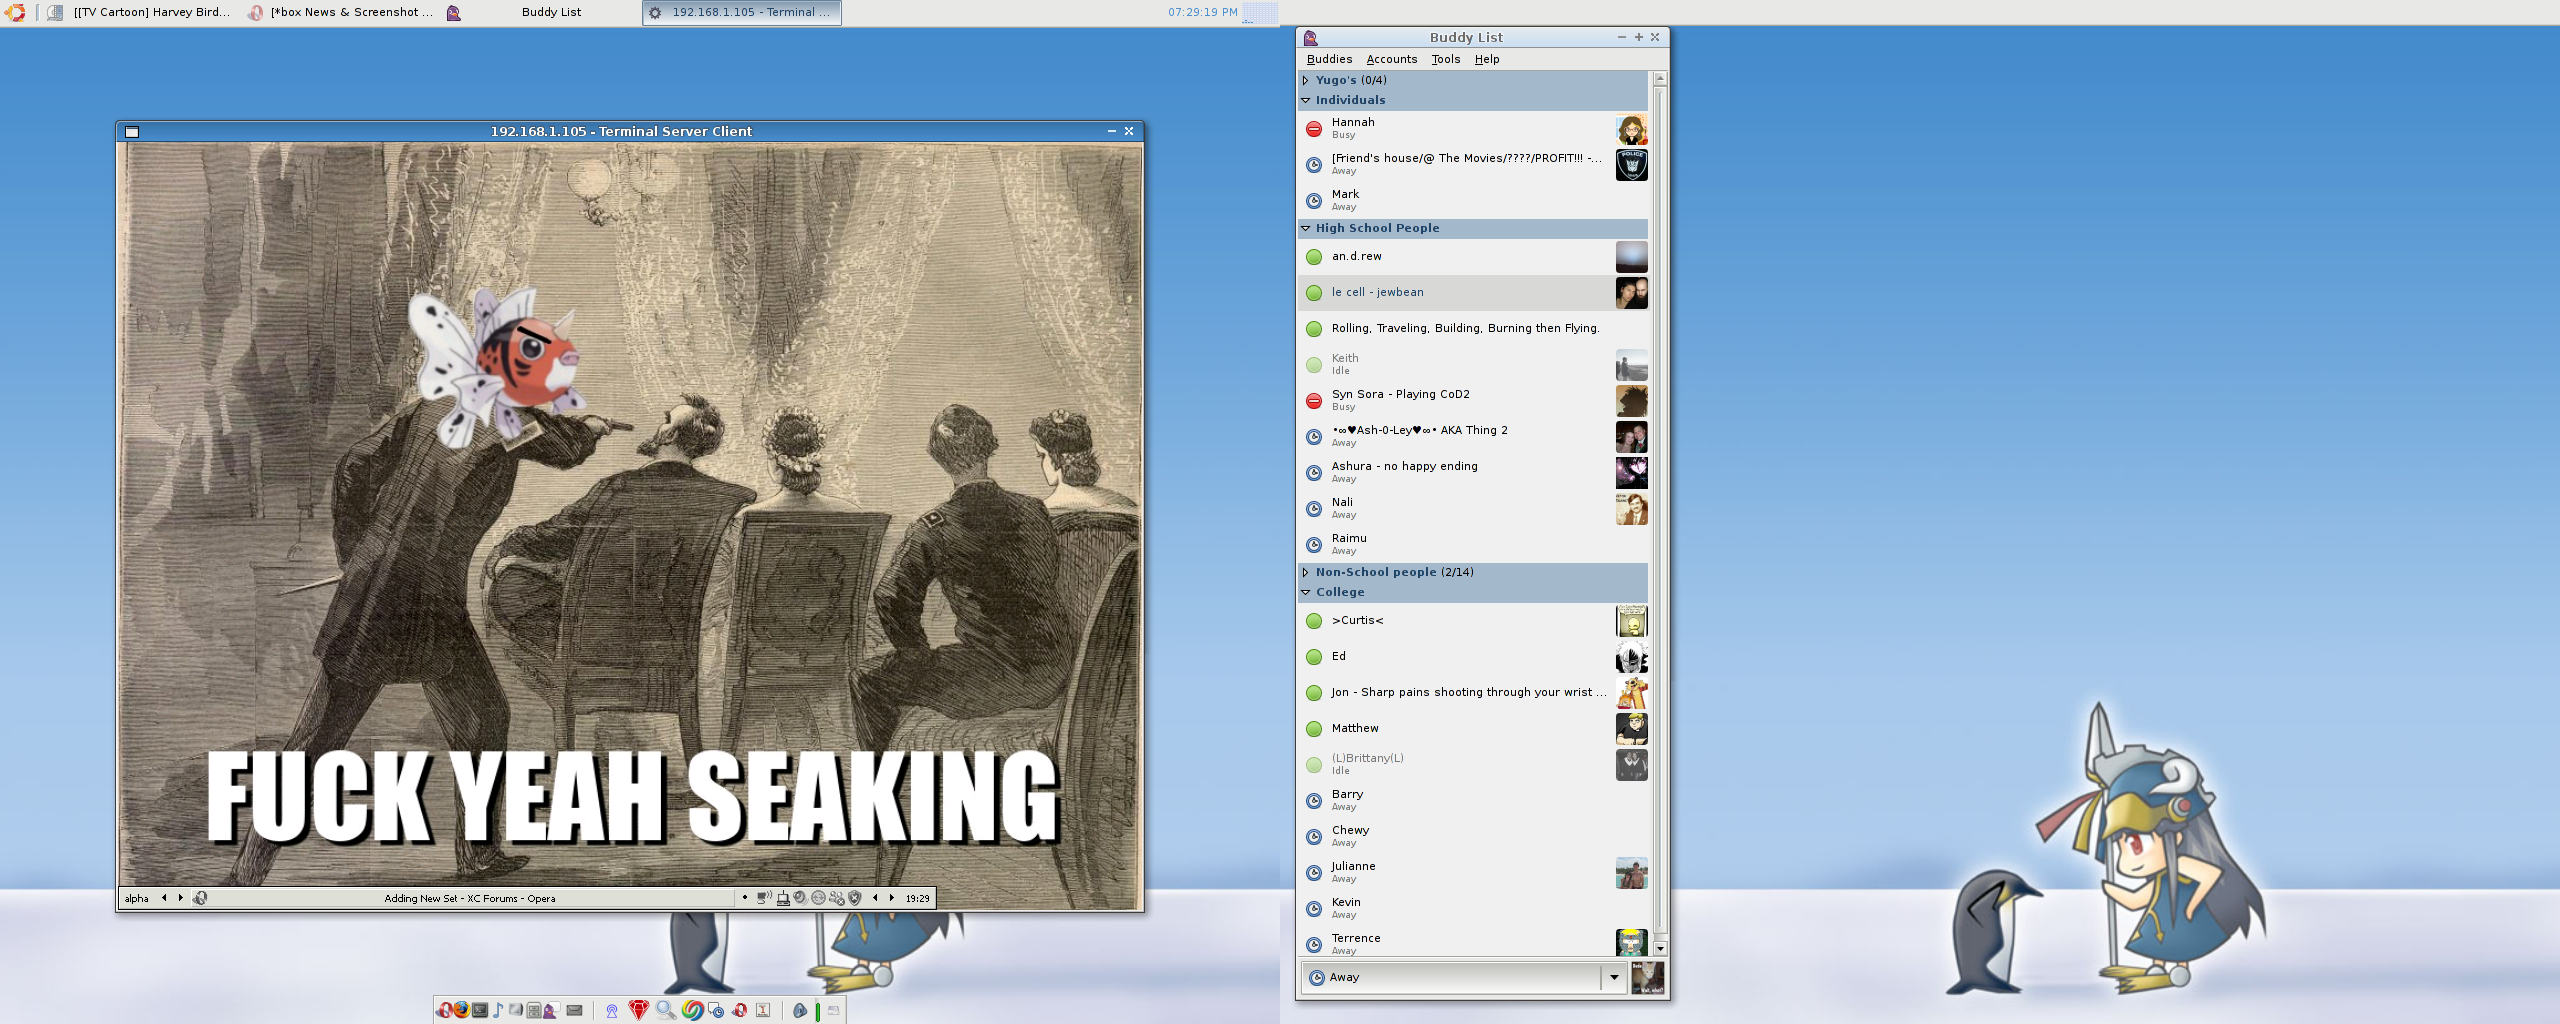Screen dimensions: 2560x1024
Task: Expand the Yugo's buddy group
Action: click(x=1306, y=80)
